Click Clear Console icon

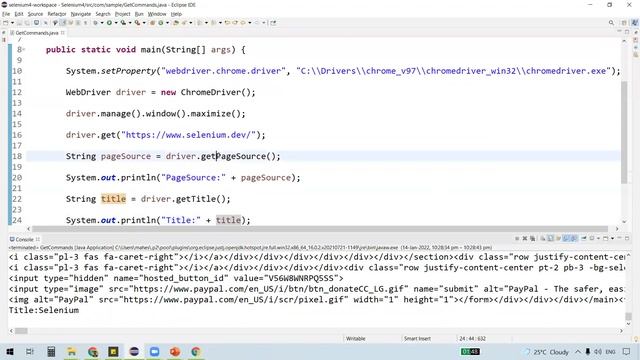(x=542, y=238)
